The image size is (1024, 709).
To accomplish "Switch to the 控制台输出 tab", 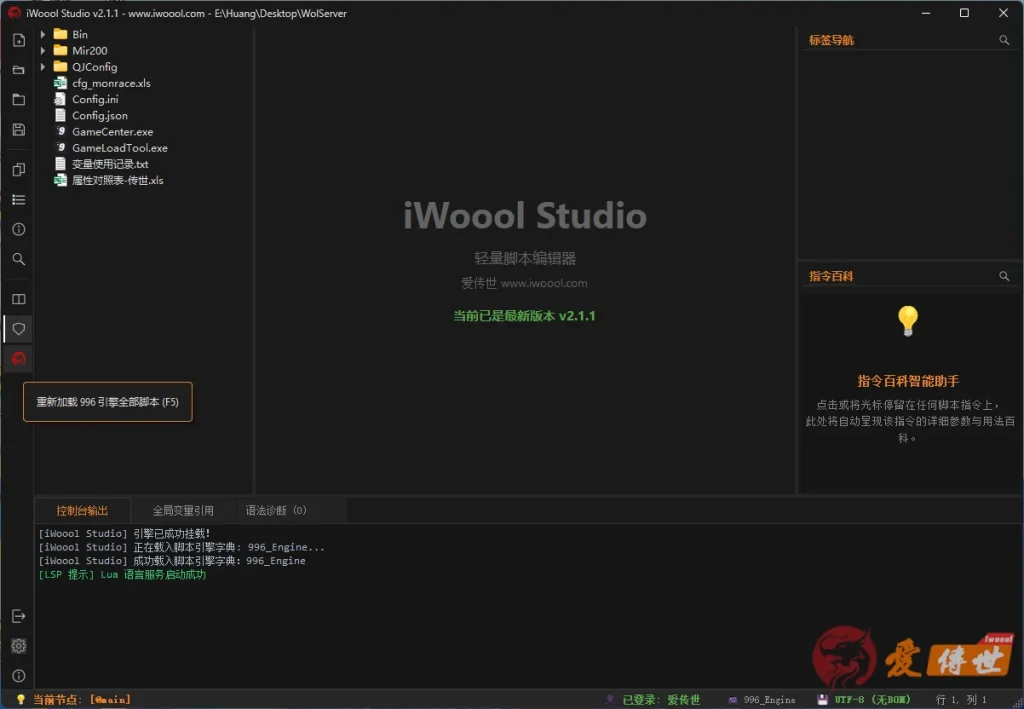I will pos(82,511).
